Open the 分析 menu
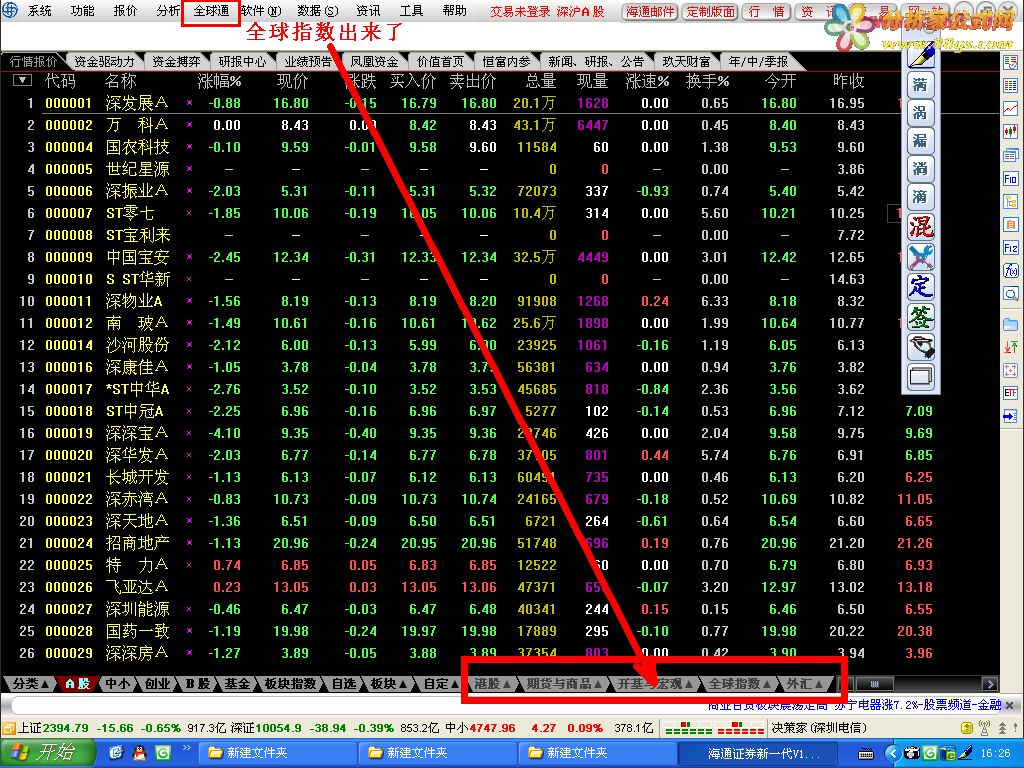The width and height of the screenshot is (1024, 768). pyautogui.click(x=168, y=11)
